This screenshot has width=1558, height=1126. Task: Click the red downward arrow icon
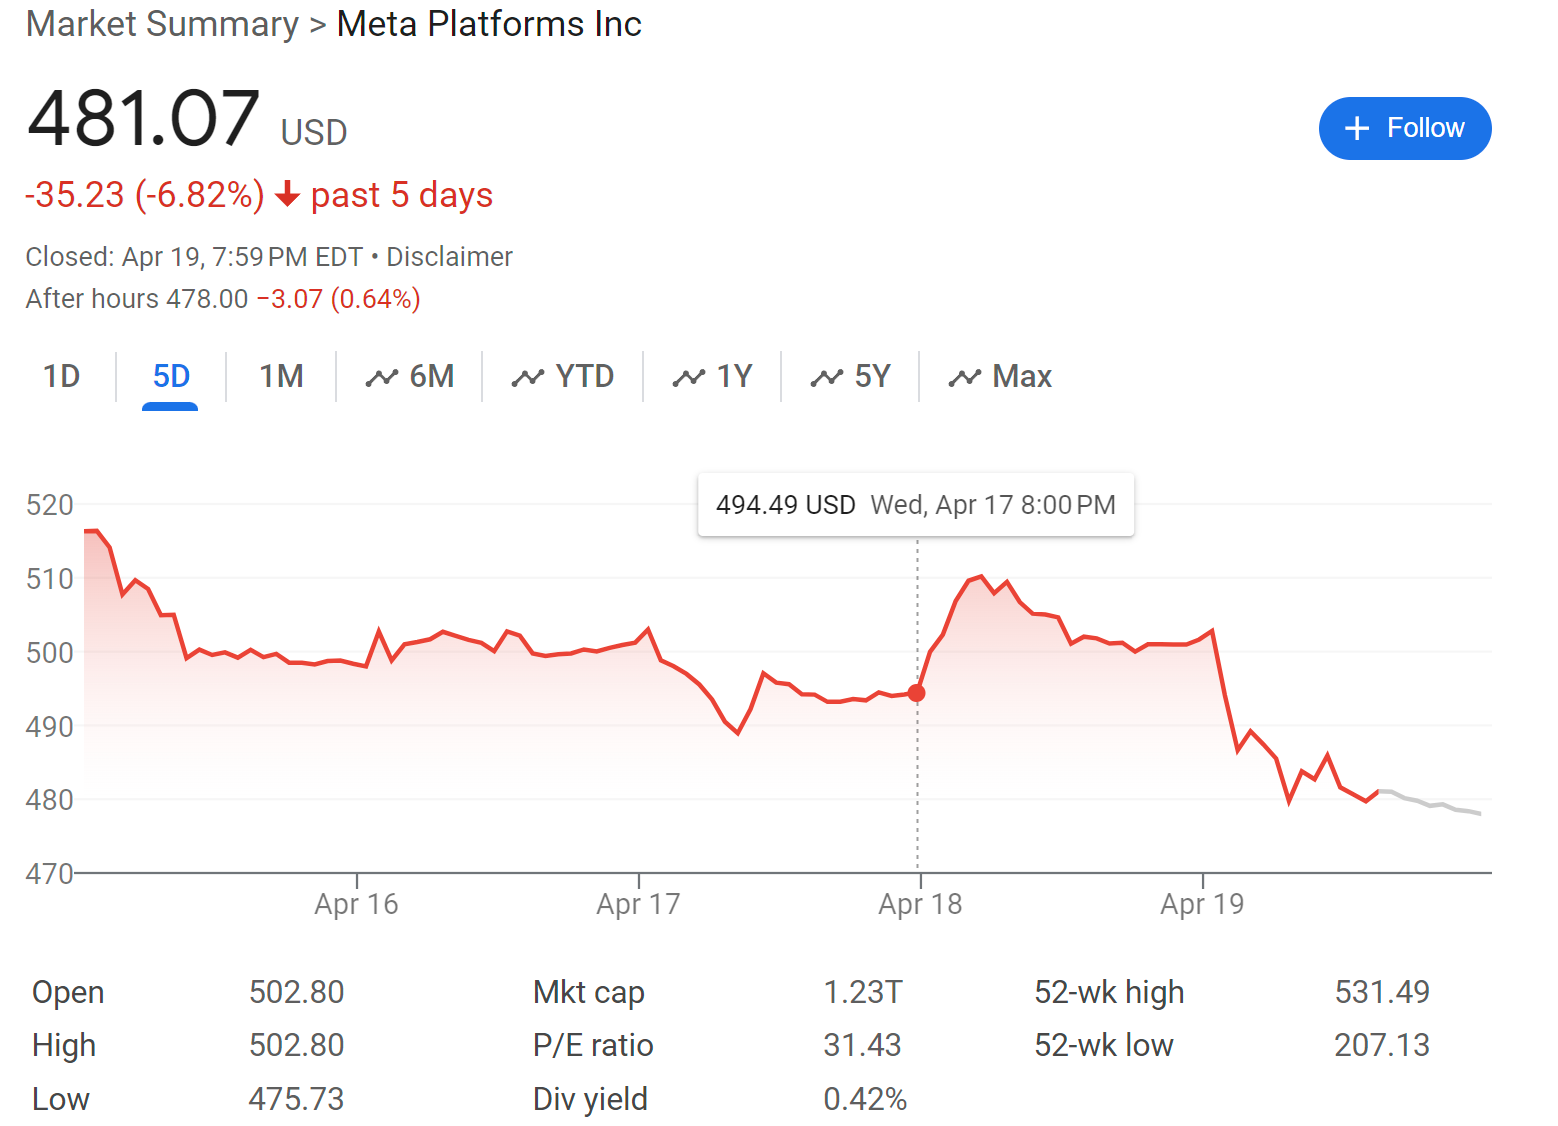[287, 196]
